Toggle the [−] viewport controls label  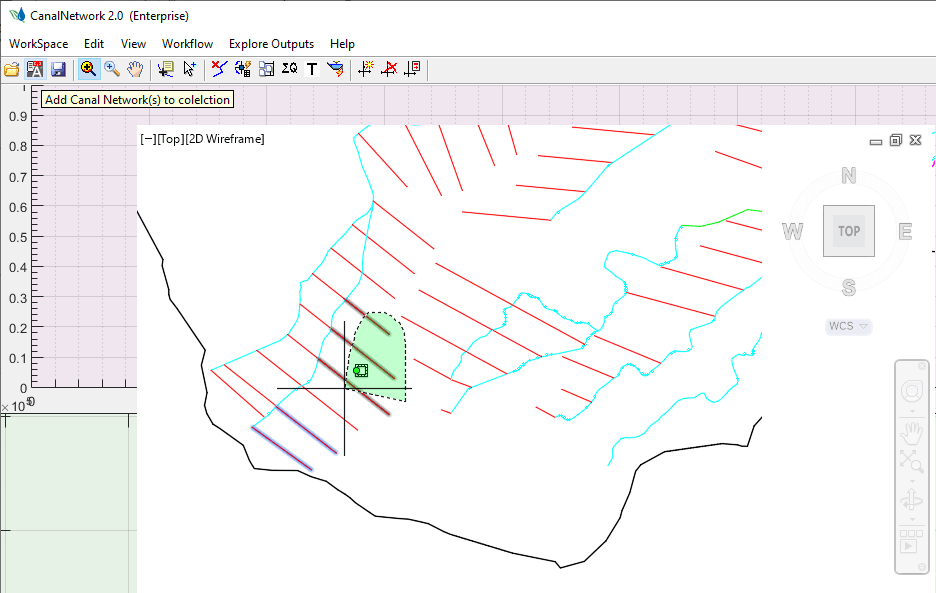pyautogui.click(x=148, y=139)
